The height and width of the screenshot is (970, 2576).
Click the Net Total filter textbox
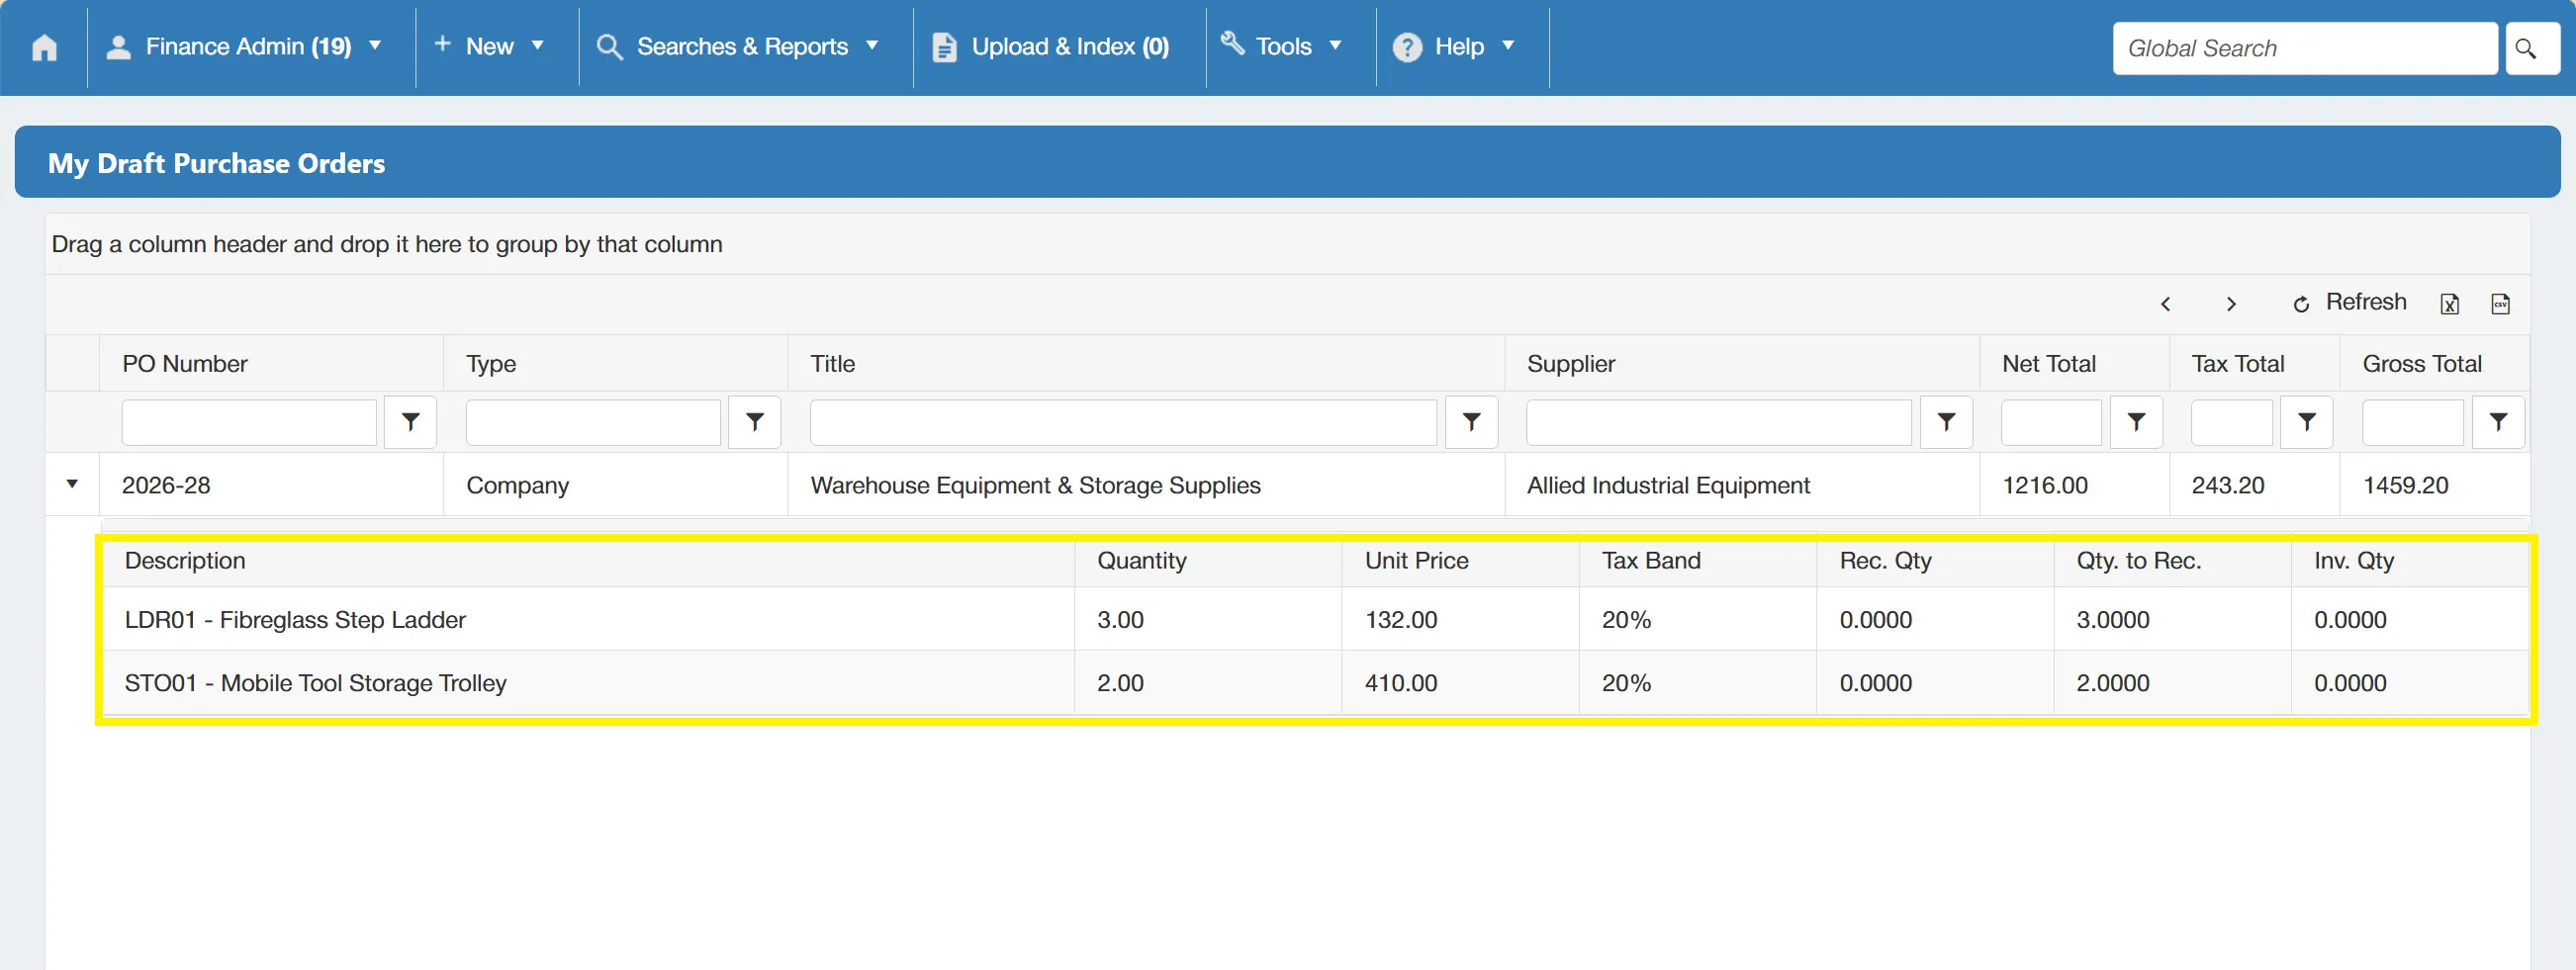(2051, 422)
